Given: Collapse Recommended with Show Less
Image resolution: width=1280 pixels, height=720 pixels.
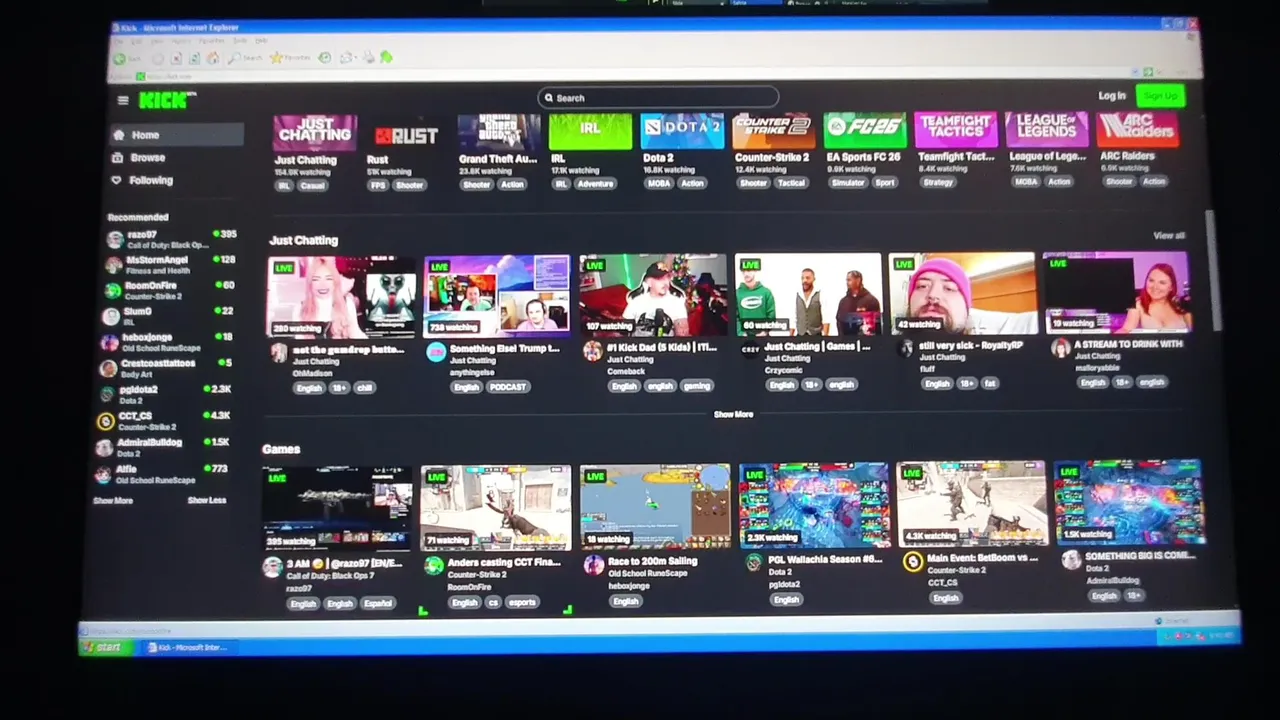Looking at the screenshot, I should (207, 500).
